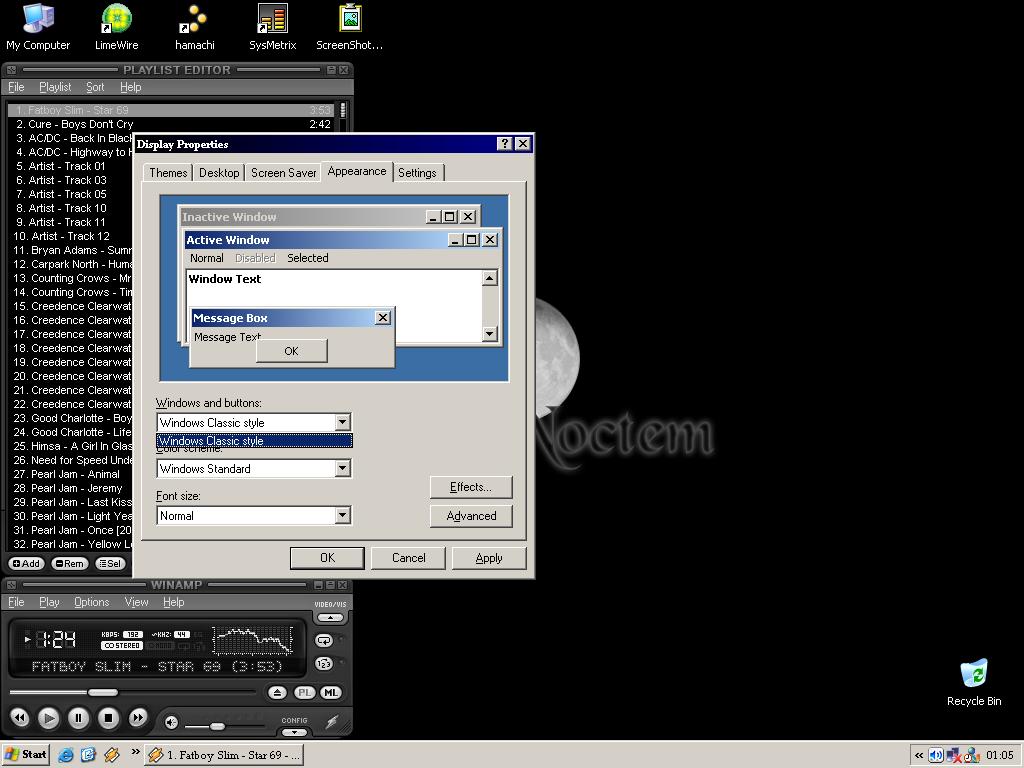Select playlist entry Fatboy Slim - Star 69
The width and height of the screenshot is (1024, 768).
click(171, 110)
